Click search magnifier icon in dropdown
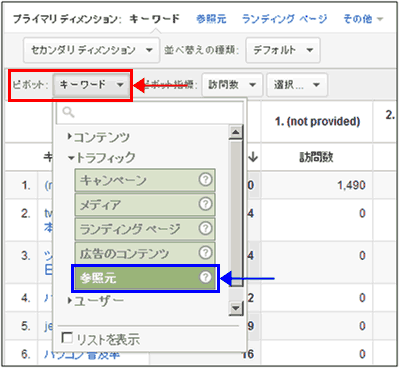 point(68,112)
